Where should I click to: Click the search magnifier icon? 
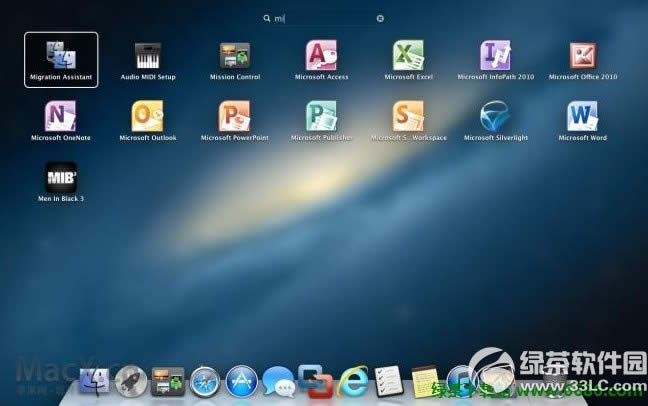click(x=267, y=19)
